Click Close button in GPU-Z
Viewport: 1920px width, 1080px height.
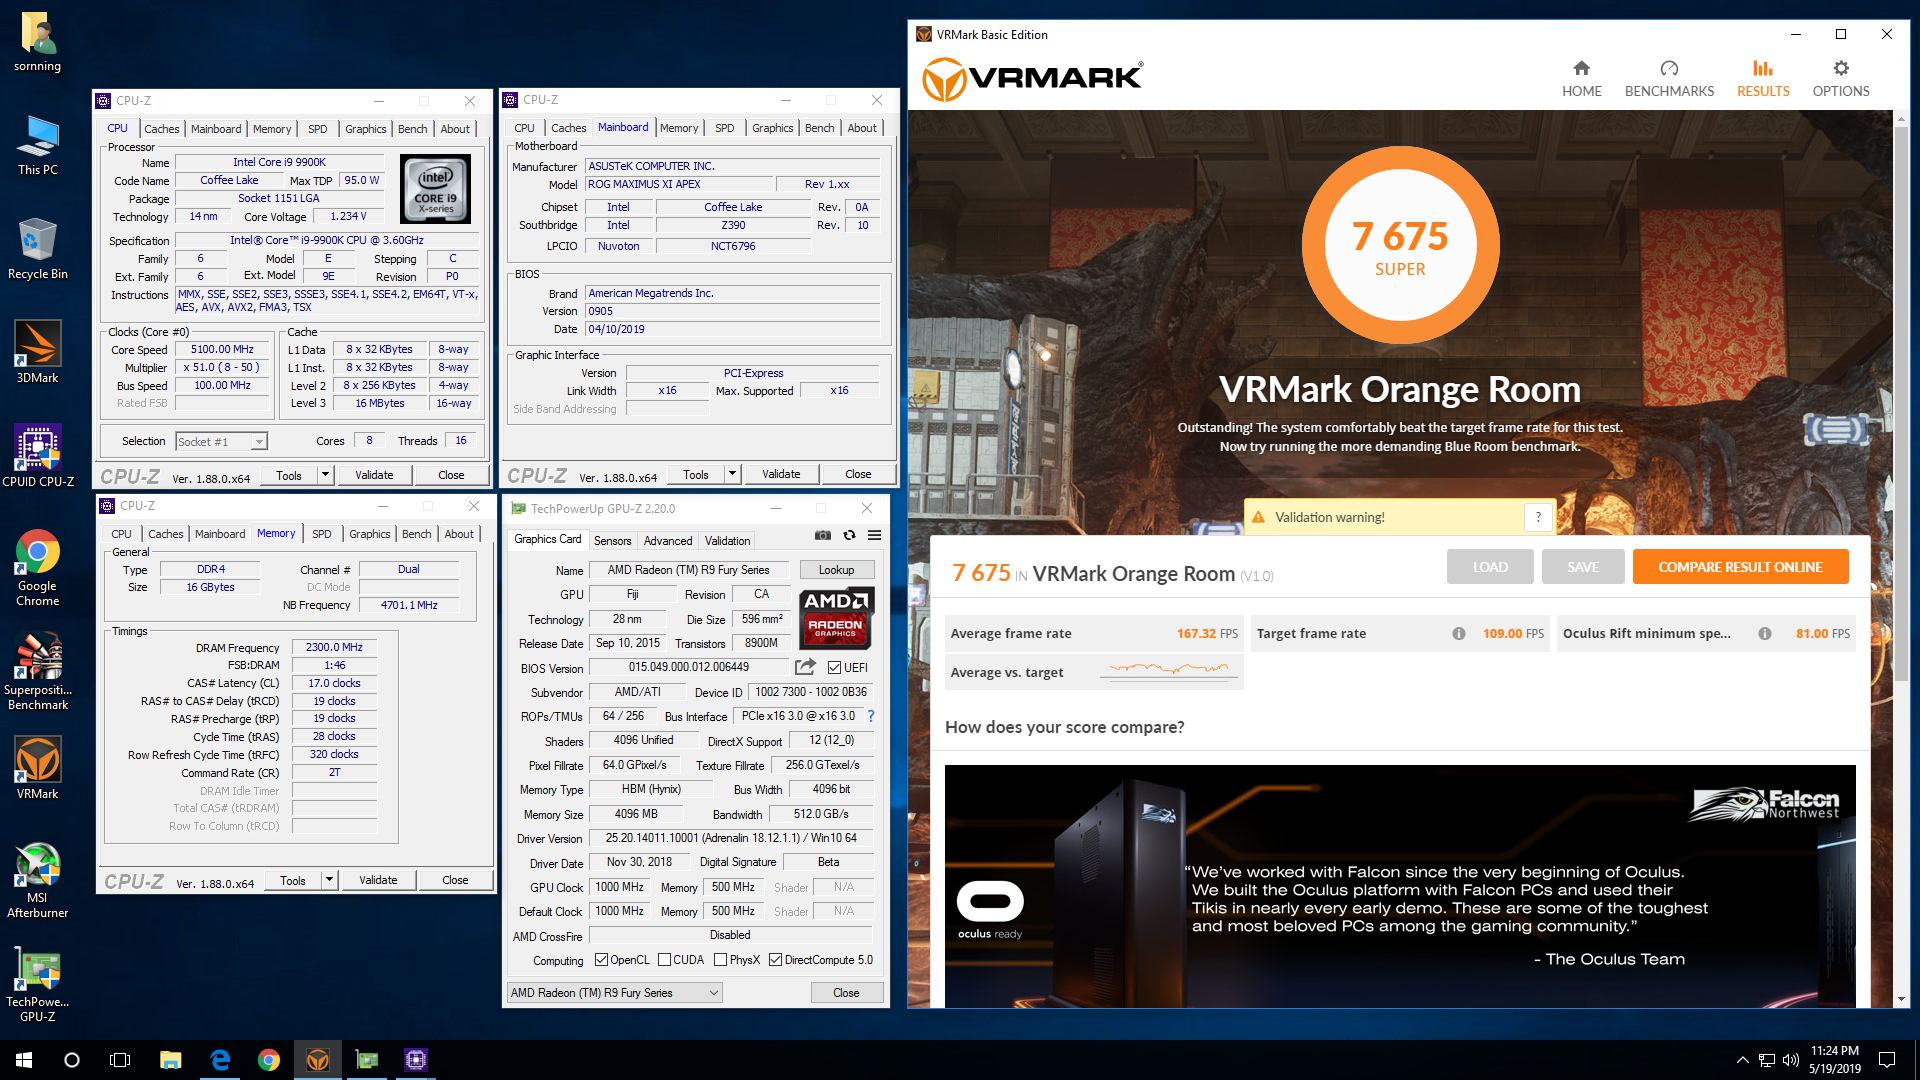(x=846, y=993)
